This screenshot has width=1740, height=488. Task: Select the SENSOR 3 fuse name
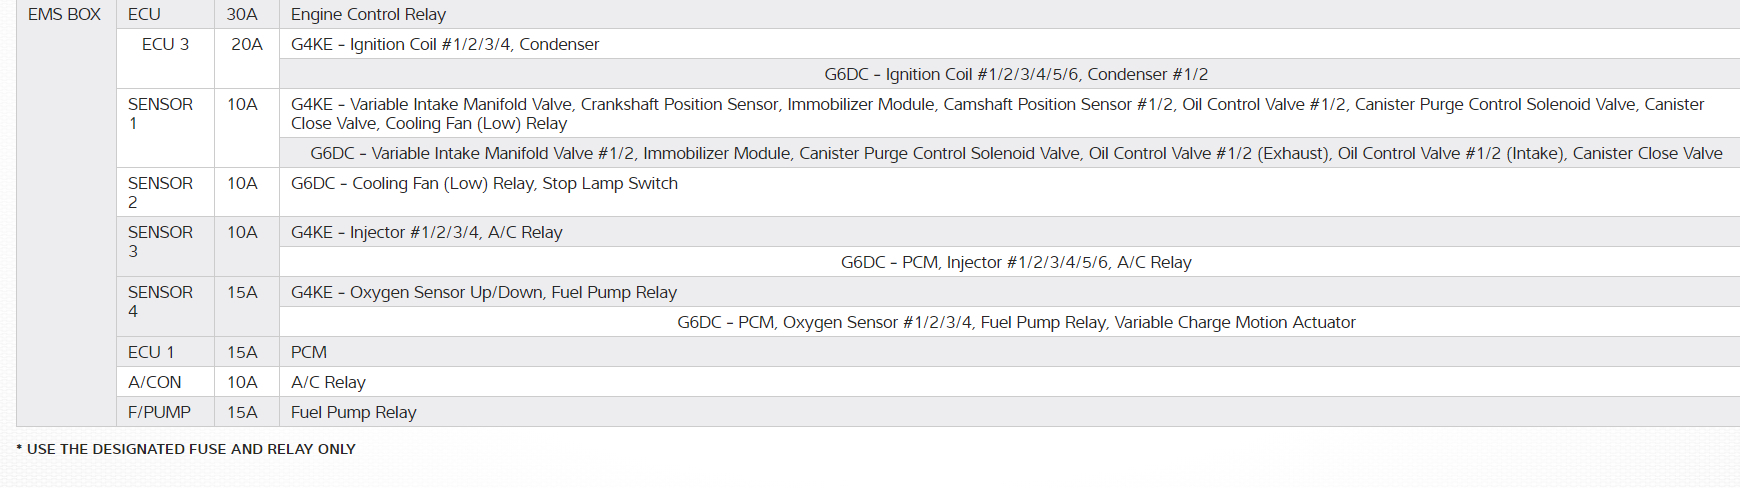(160, 242)
